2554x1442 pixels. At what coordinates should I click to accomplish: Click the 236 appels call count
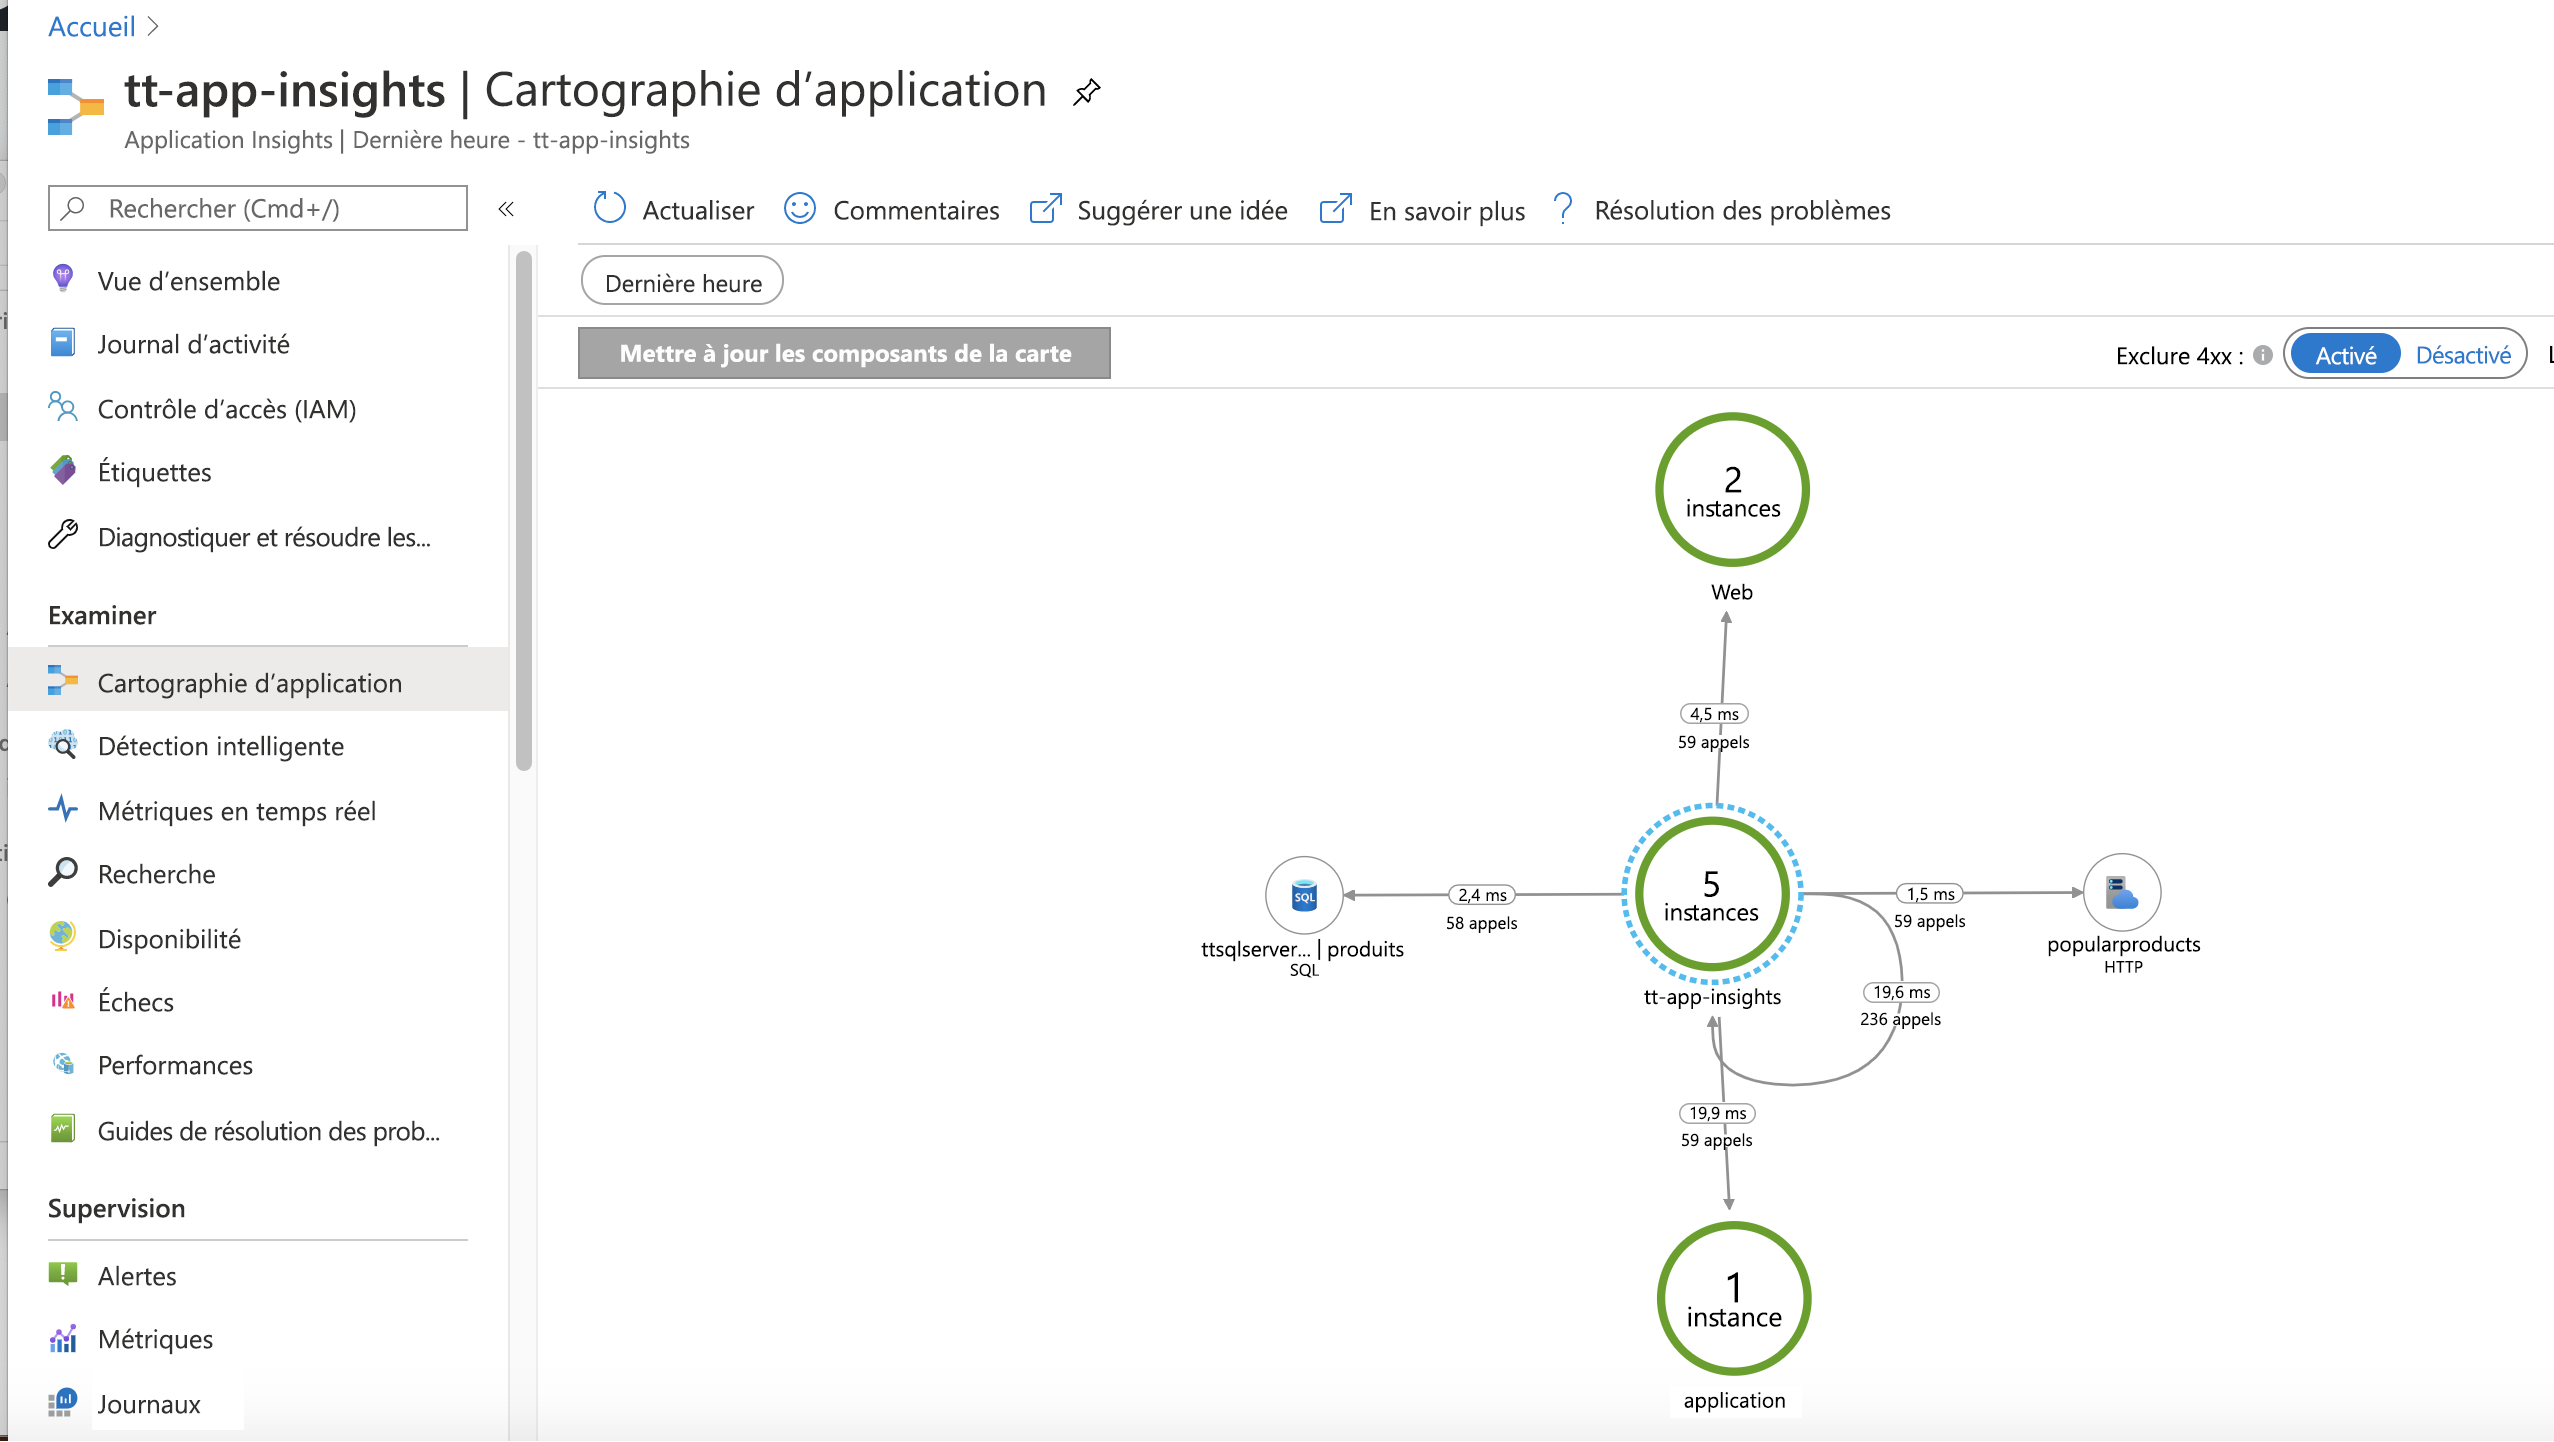1900,1019
